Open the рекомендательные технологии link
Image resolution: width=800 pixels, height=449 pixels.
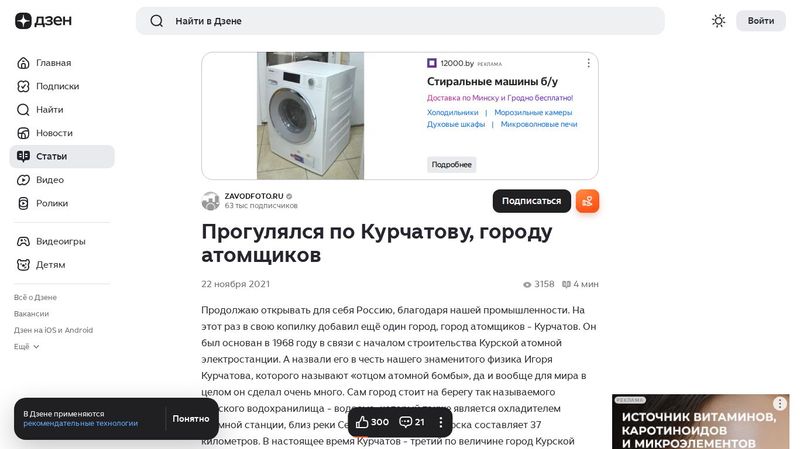[x=81, y=423]
